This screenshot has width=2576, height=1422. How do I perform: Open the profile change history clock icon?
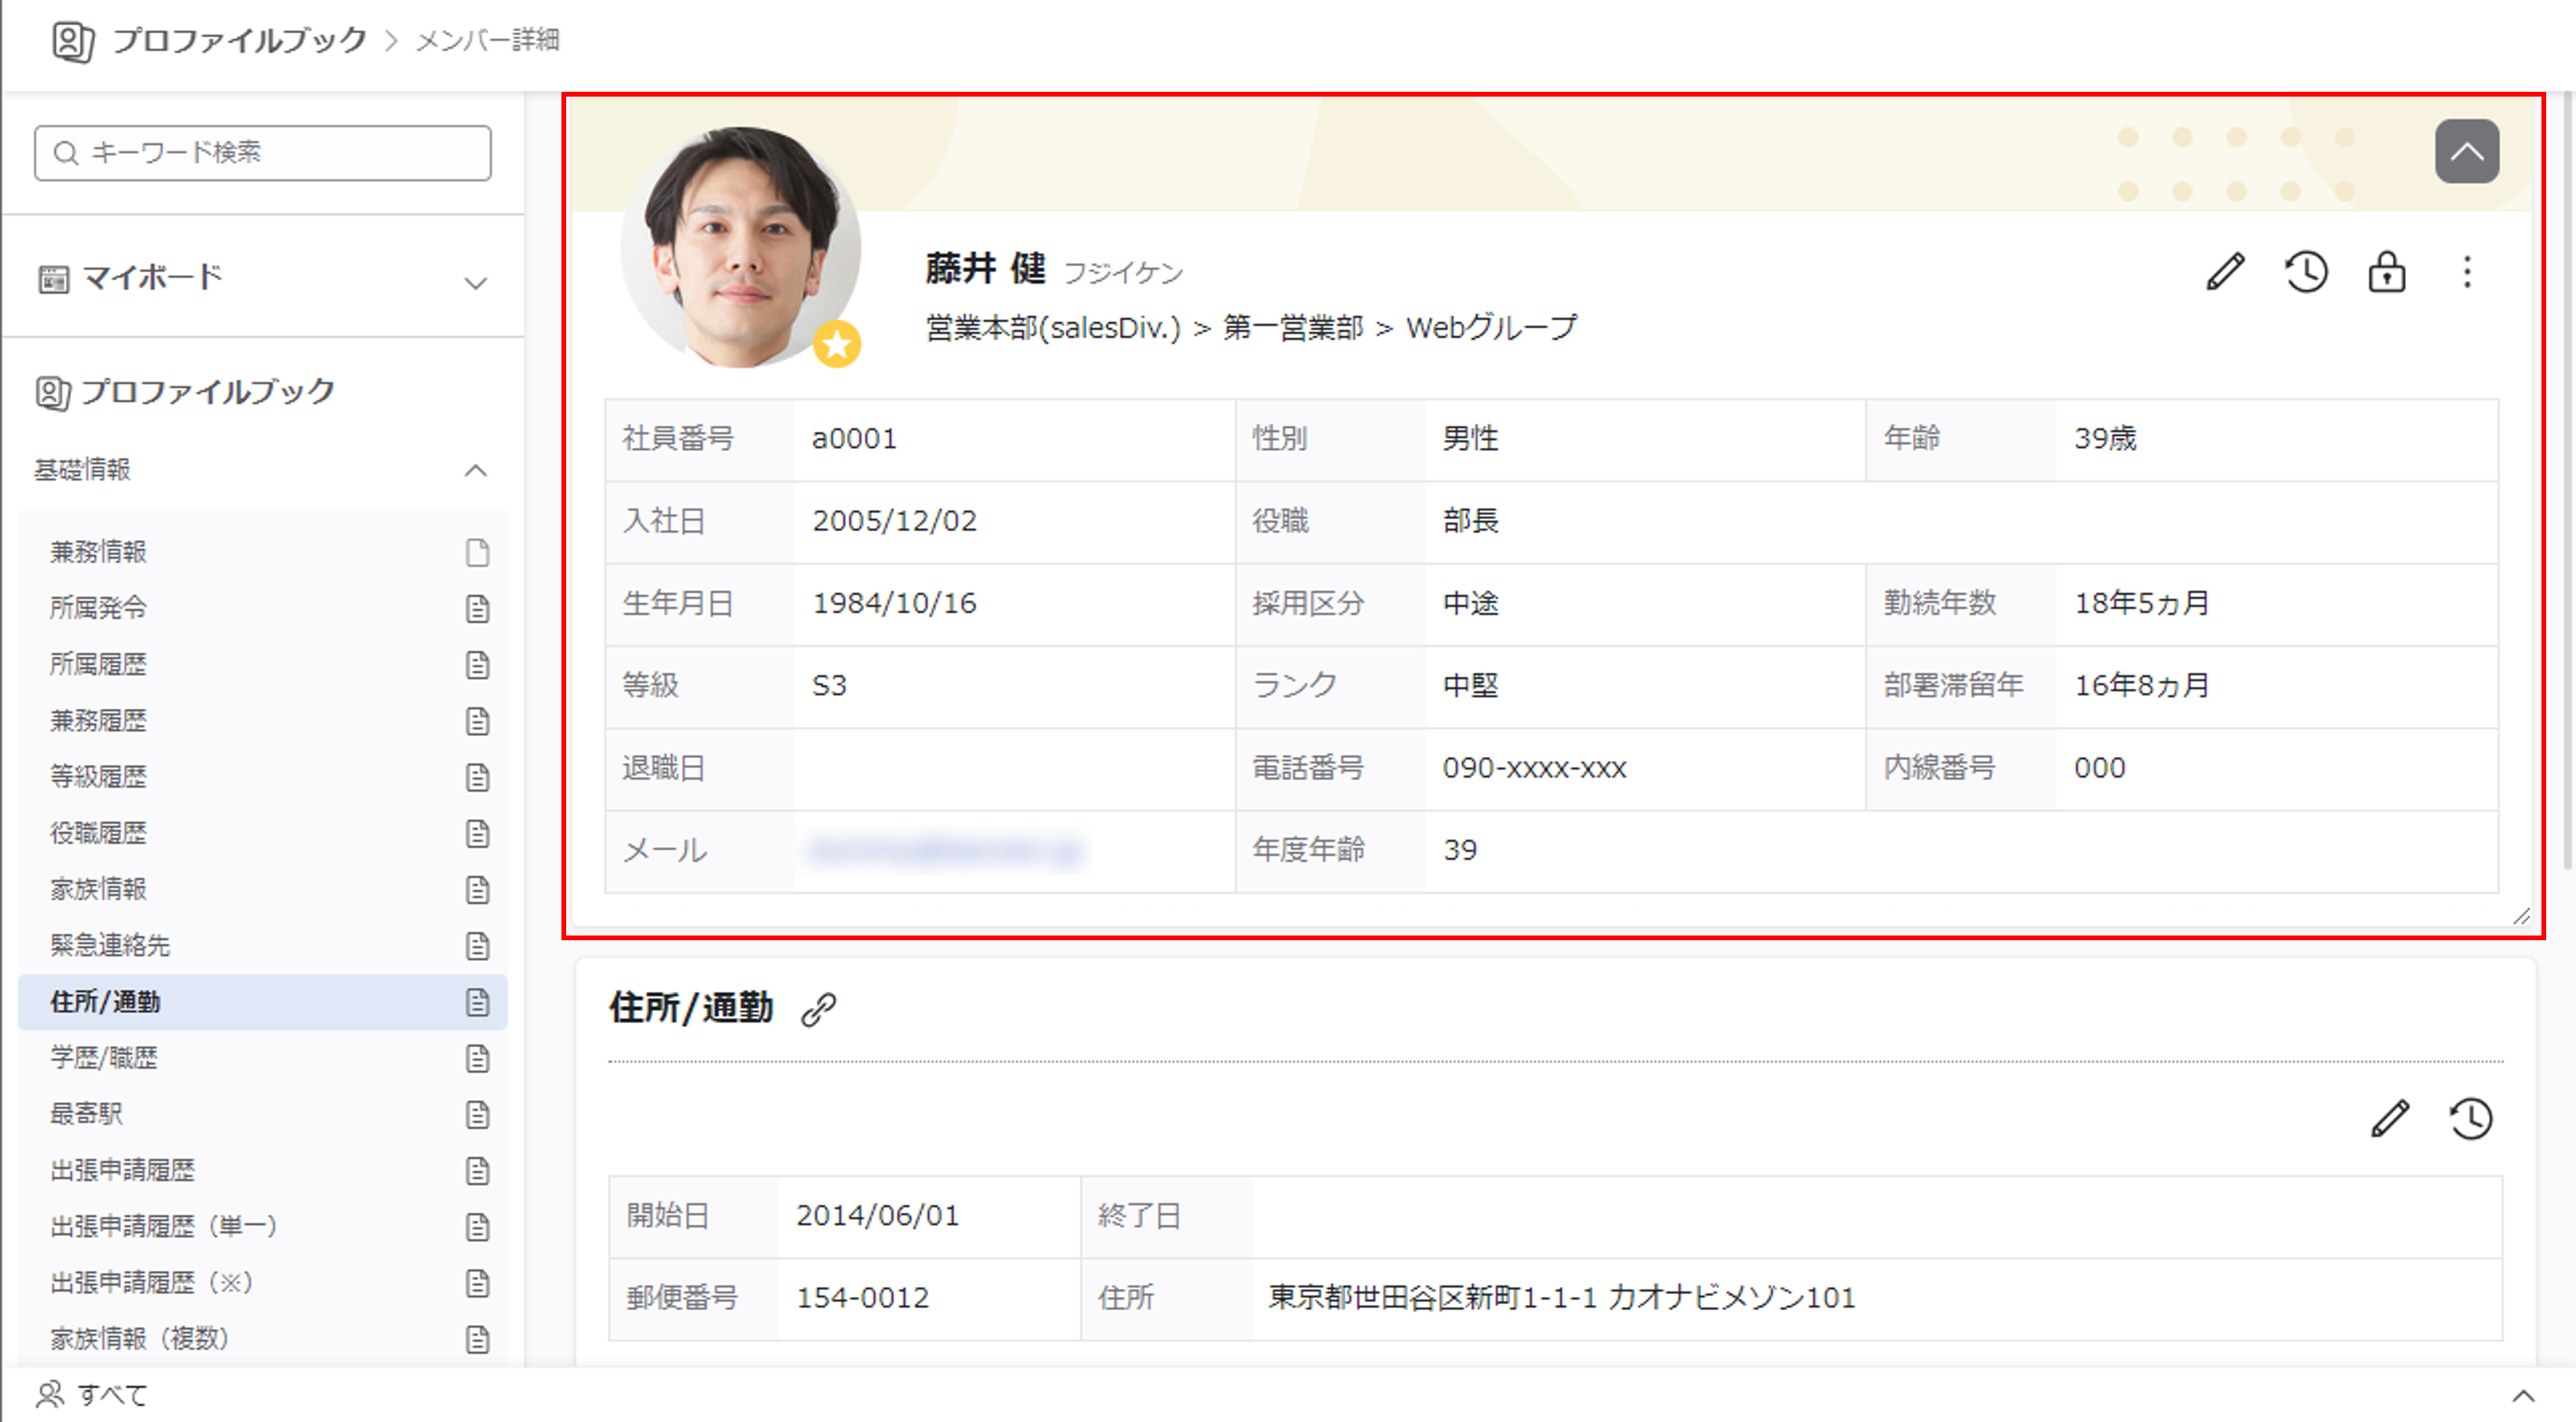[2306, 272]
